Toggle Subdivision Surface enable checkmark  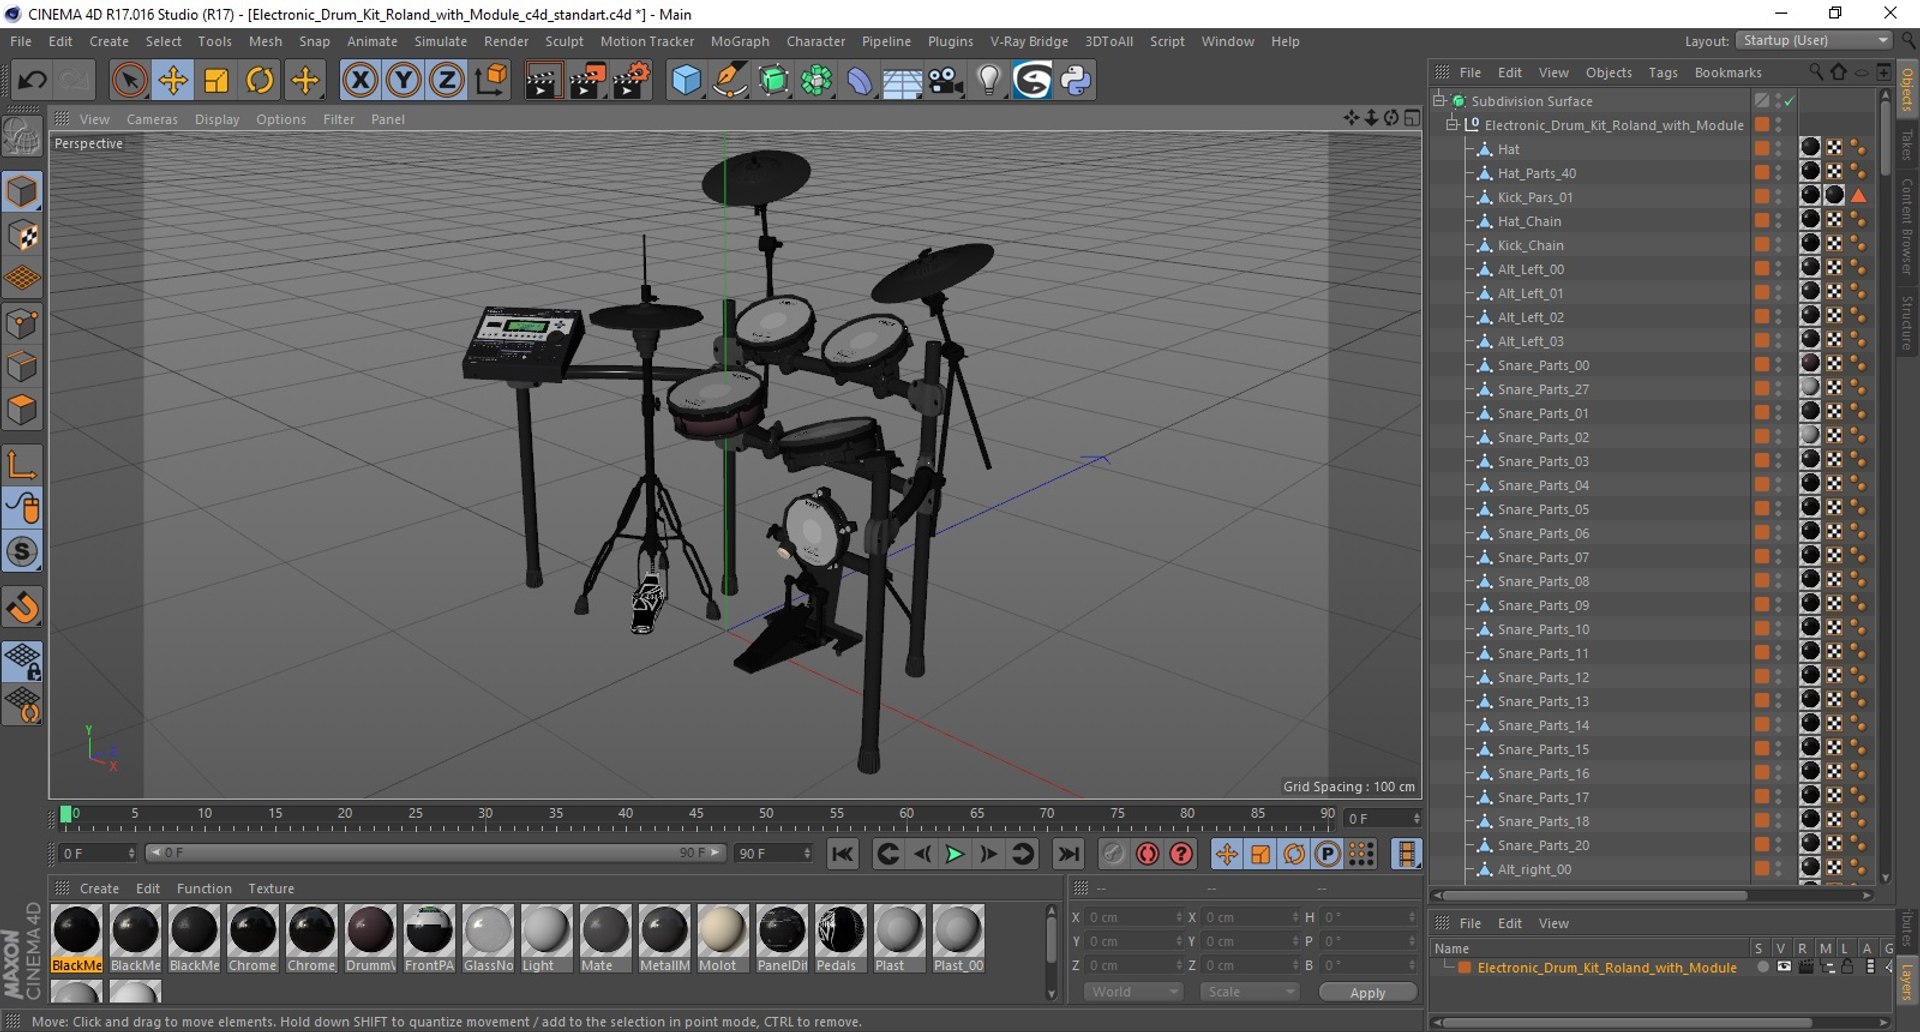[1789, 101]
